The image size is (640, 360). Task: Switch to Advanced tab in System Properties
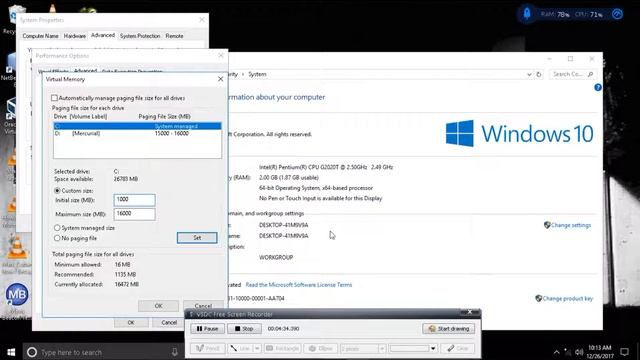103,36
